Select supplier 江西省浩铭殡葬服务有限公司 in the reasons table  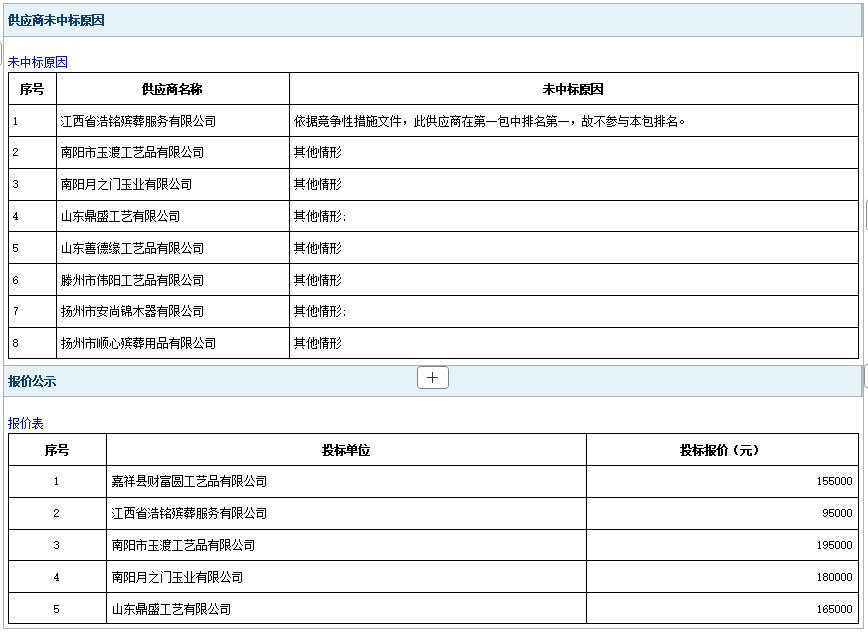(138, 121)
